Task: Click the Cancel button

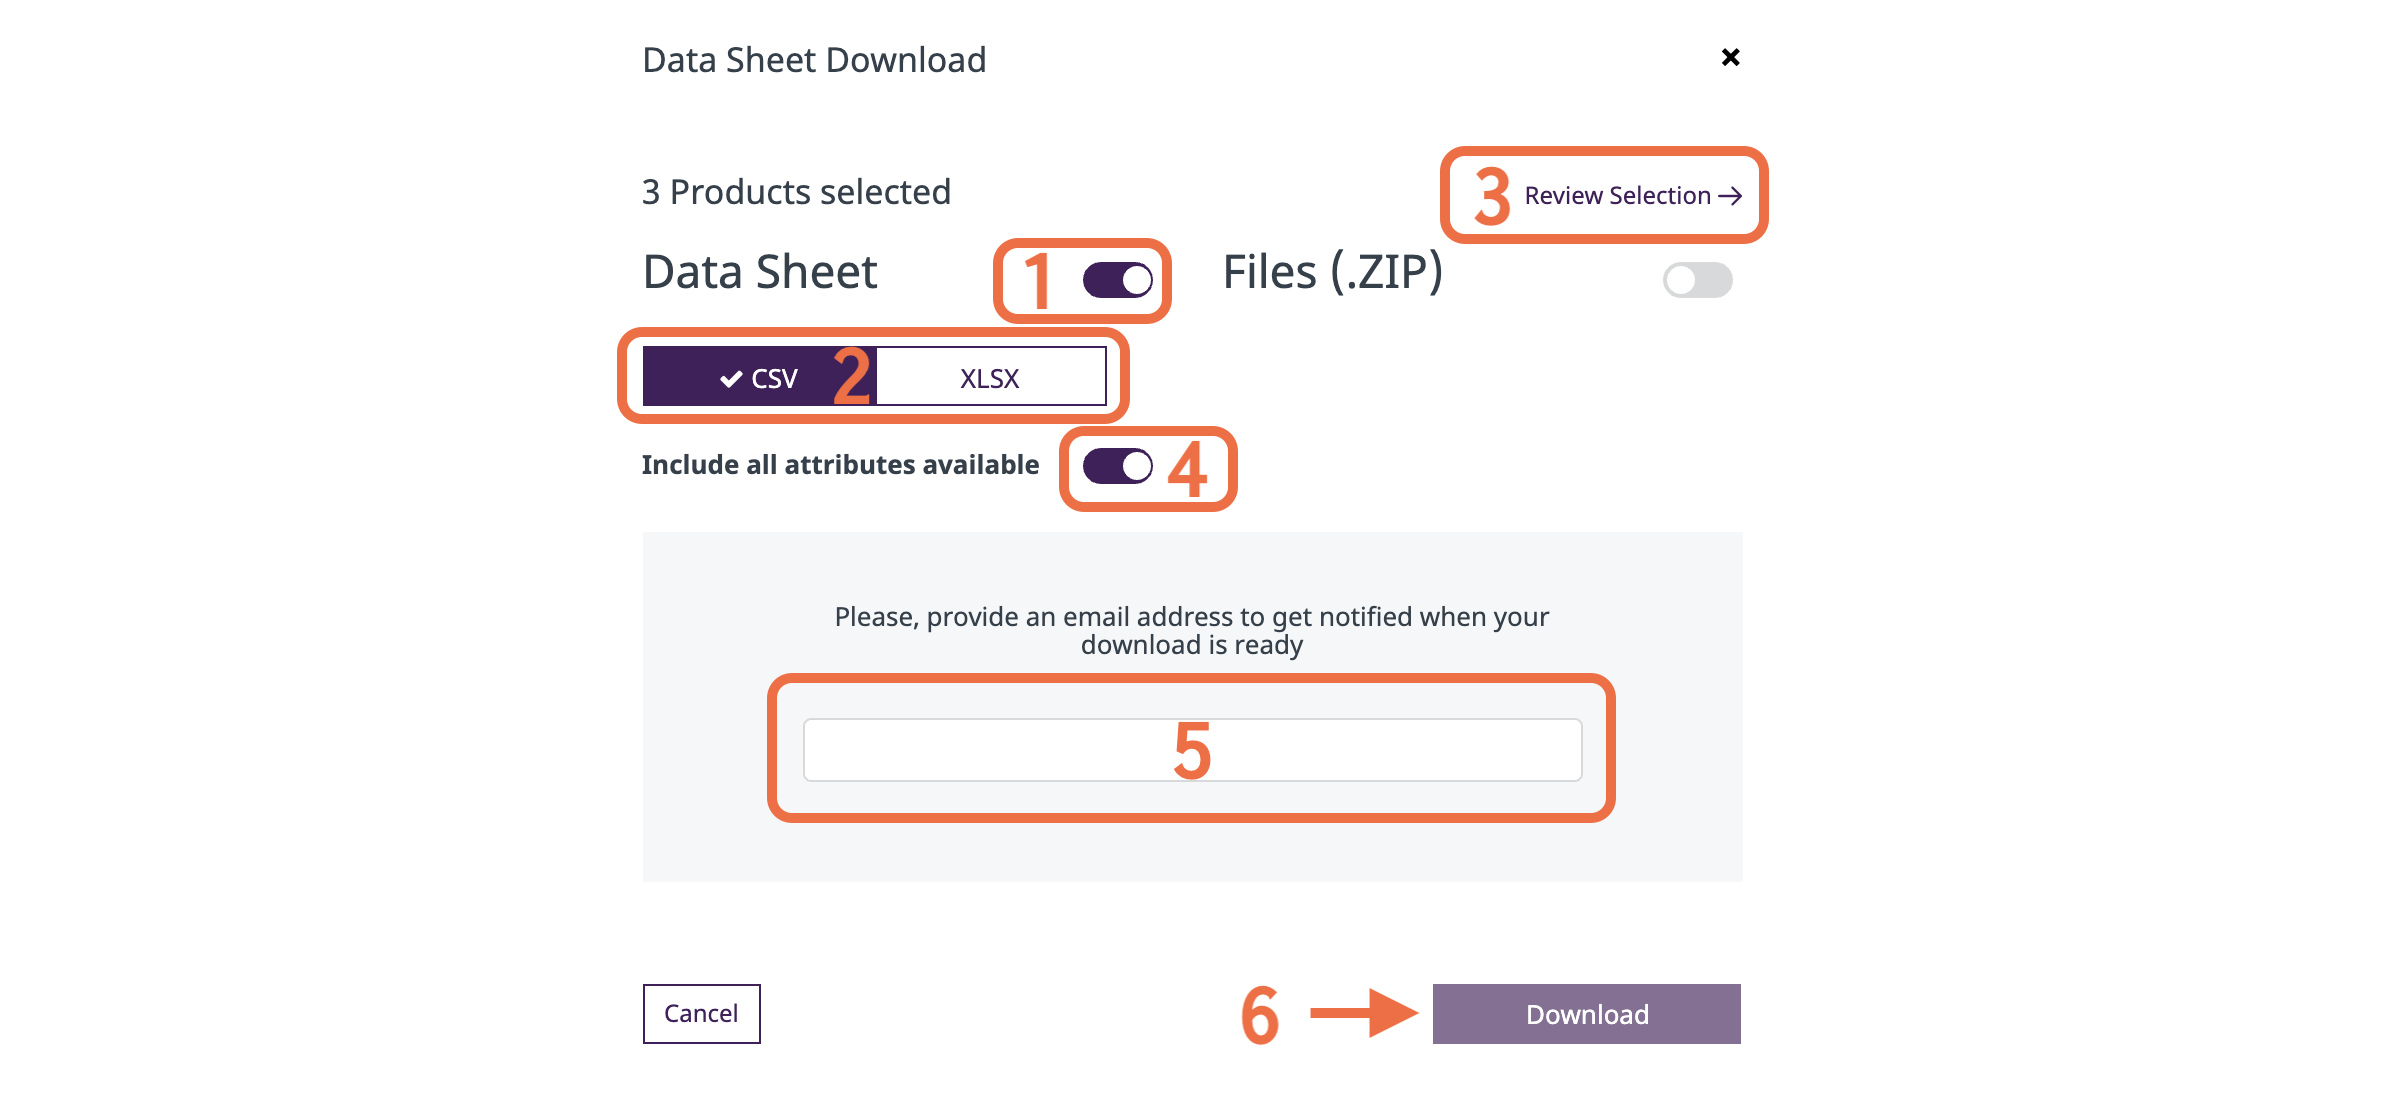Action: coord(700,1013)
